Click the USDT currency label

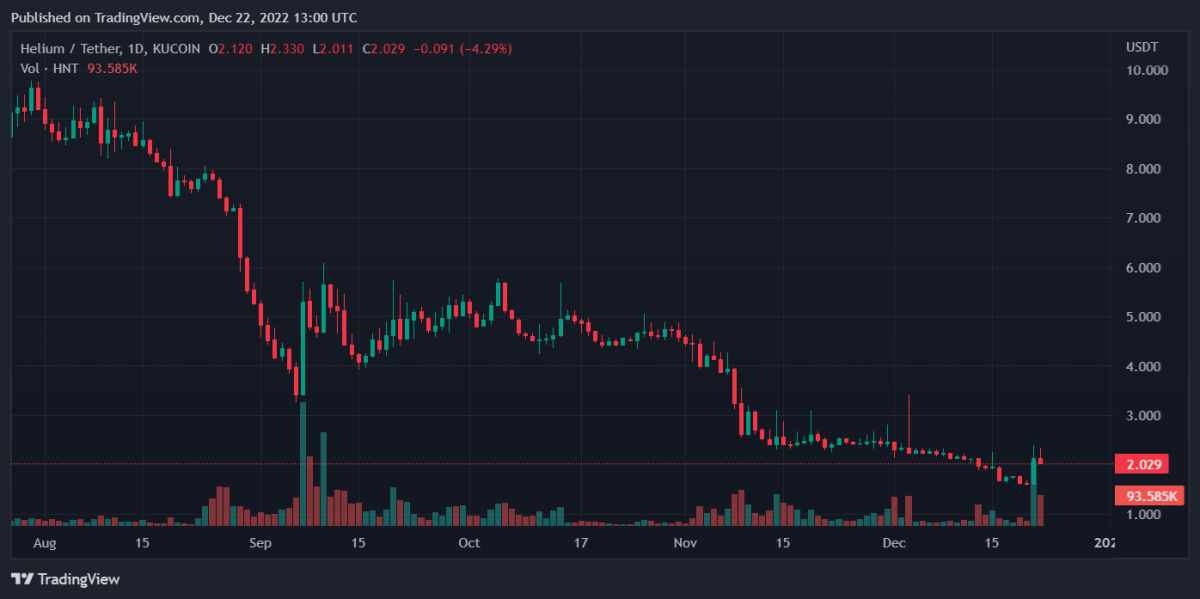(x=1142, y=47)
